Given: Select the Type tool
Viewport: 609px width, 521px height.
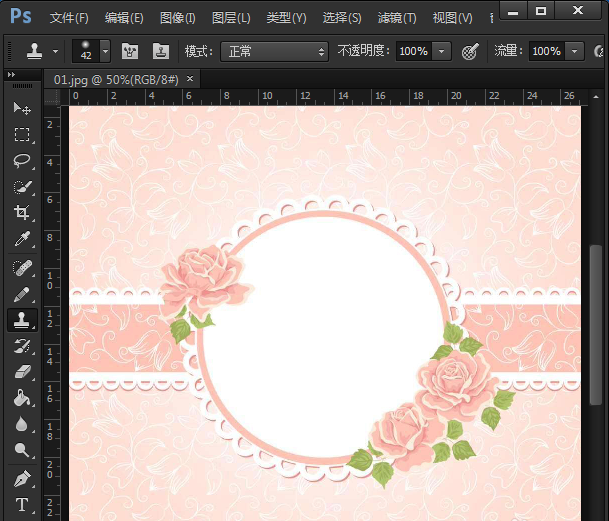Looking at the screenshot, I should coord(22,504).
